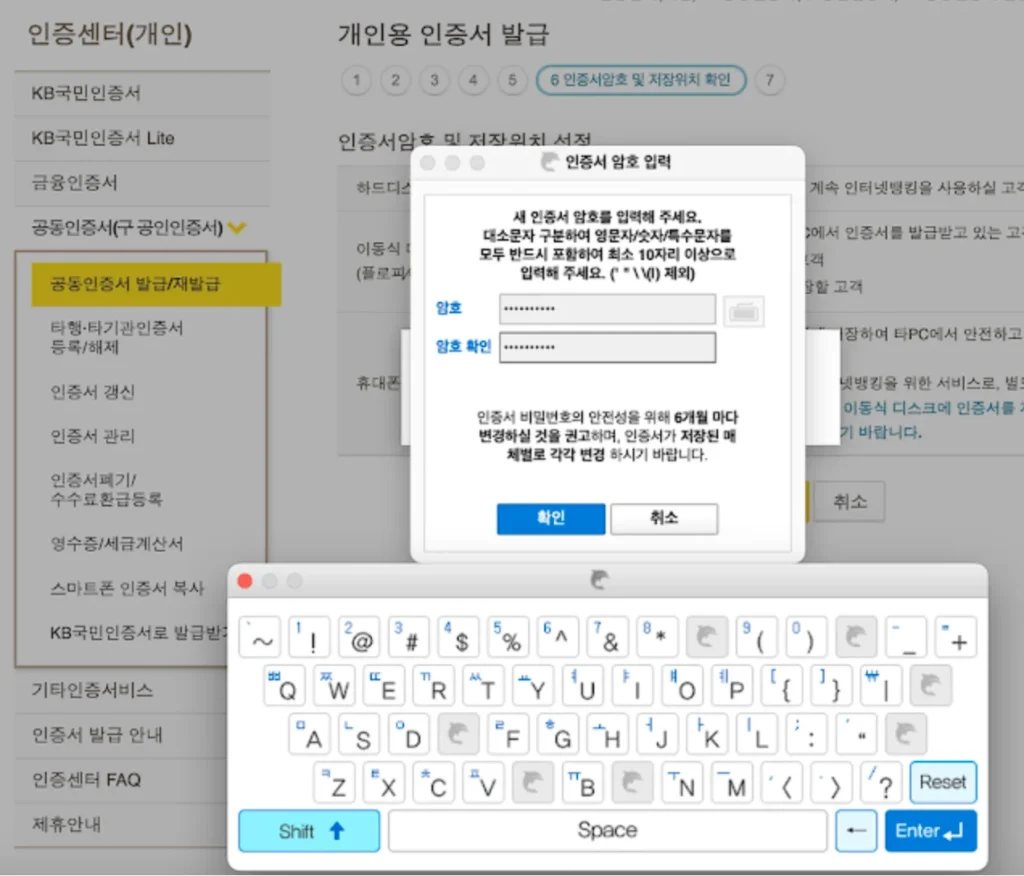Tap the M key on virtual keyboard
The height and width of the screenshot is (876, 1024).
tap(733, 783)
